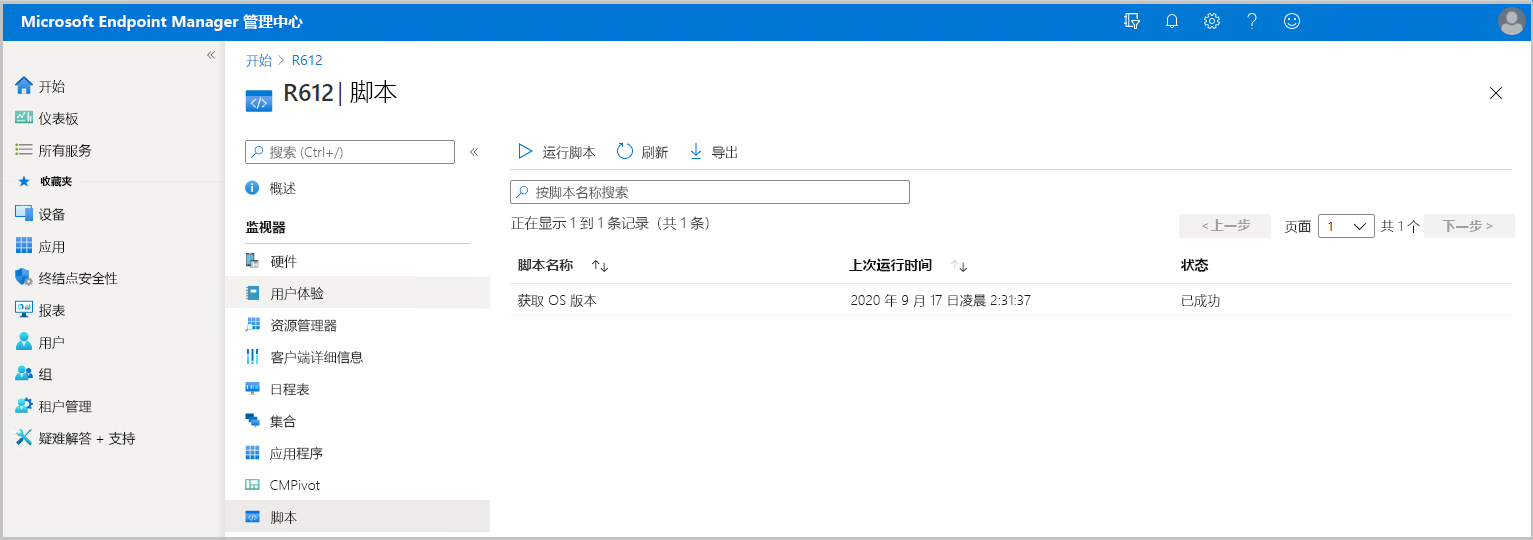
Task: Click the 导出 toolbar button
Action: 714,152
